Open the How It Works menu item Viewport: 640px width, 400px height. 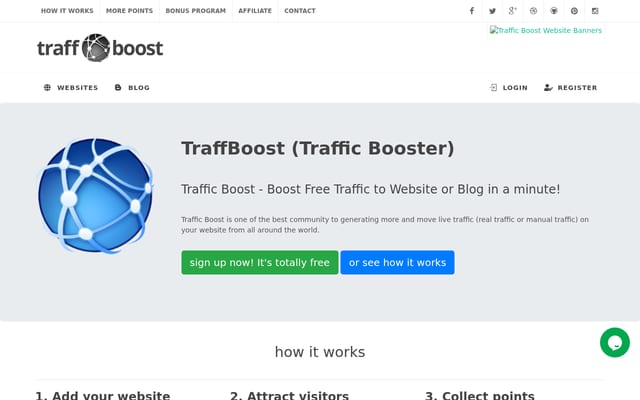point(67,11)
